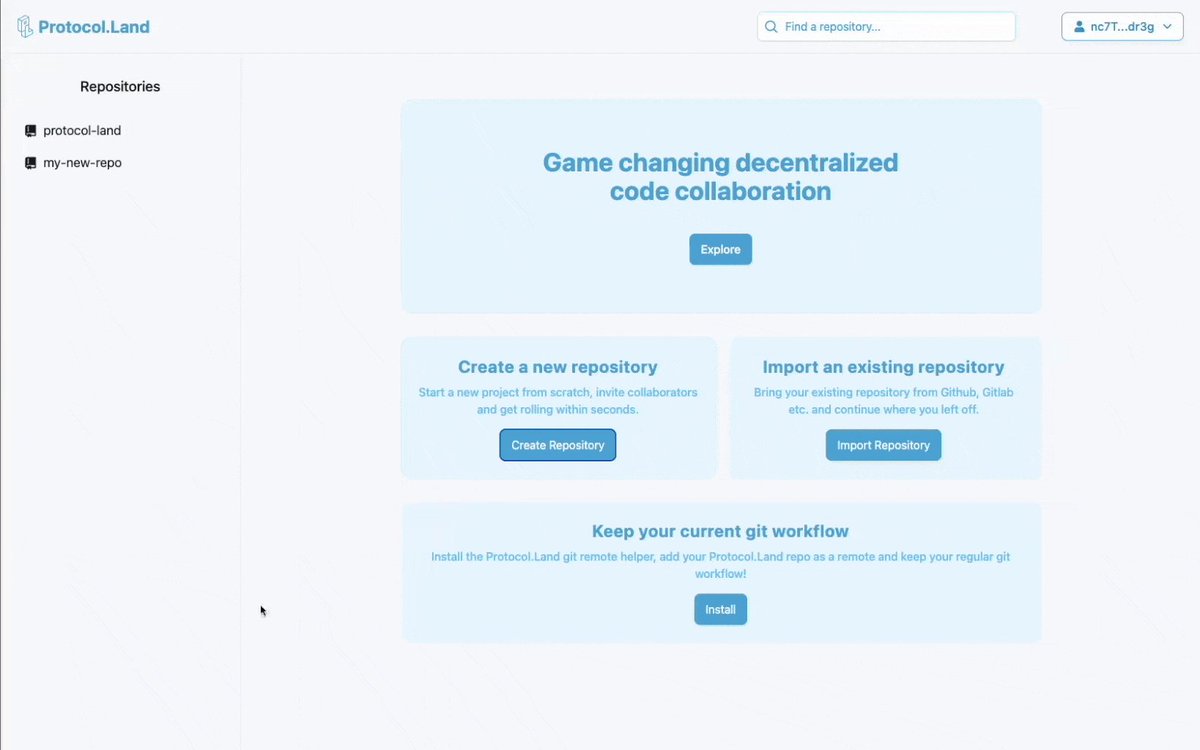The image size is (1200, 750).
Task: Focus the Find a repository search field
Action: (886, 27)
